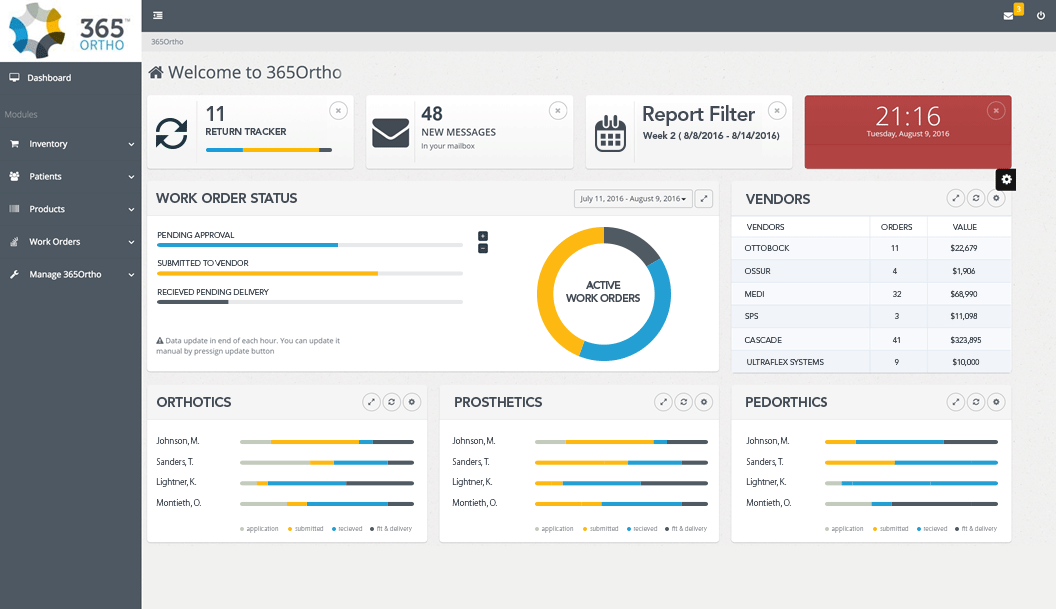Refresh the Orthotics panel
The width and height of the screenshot is (1056, 609).
pos(391,402)
